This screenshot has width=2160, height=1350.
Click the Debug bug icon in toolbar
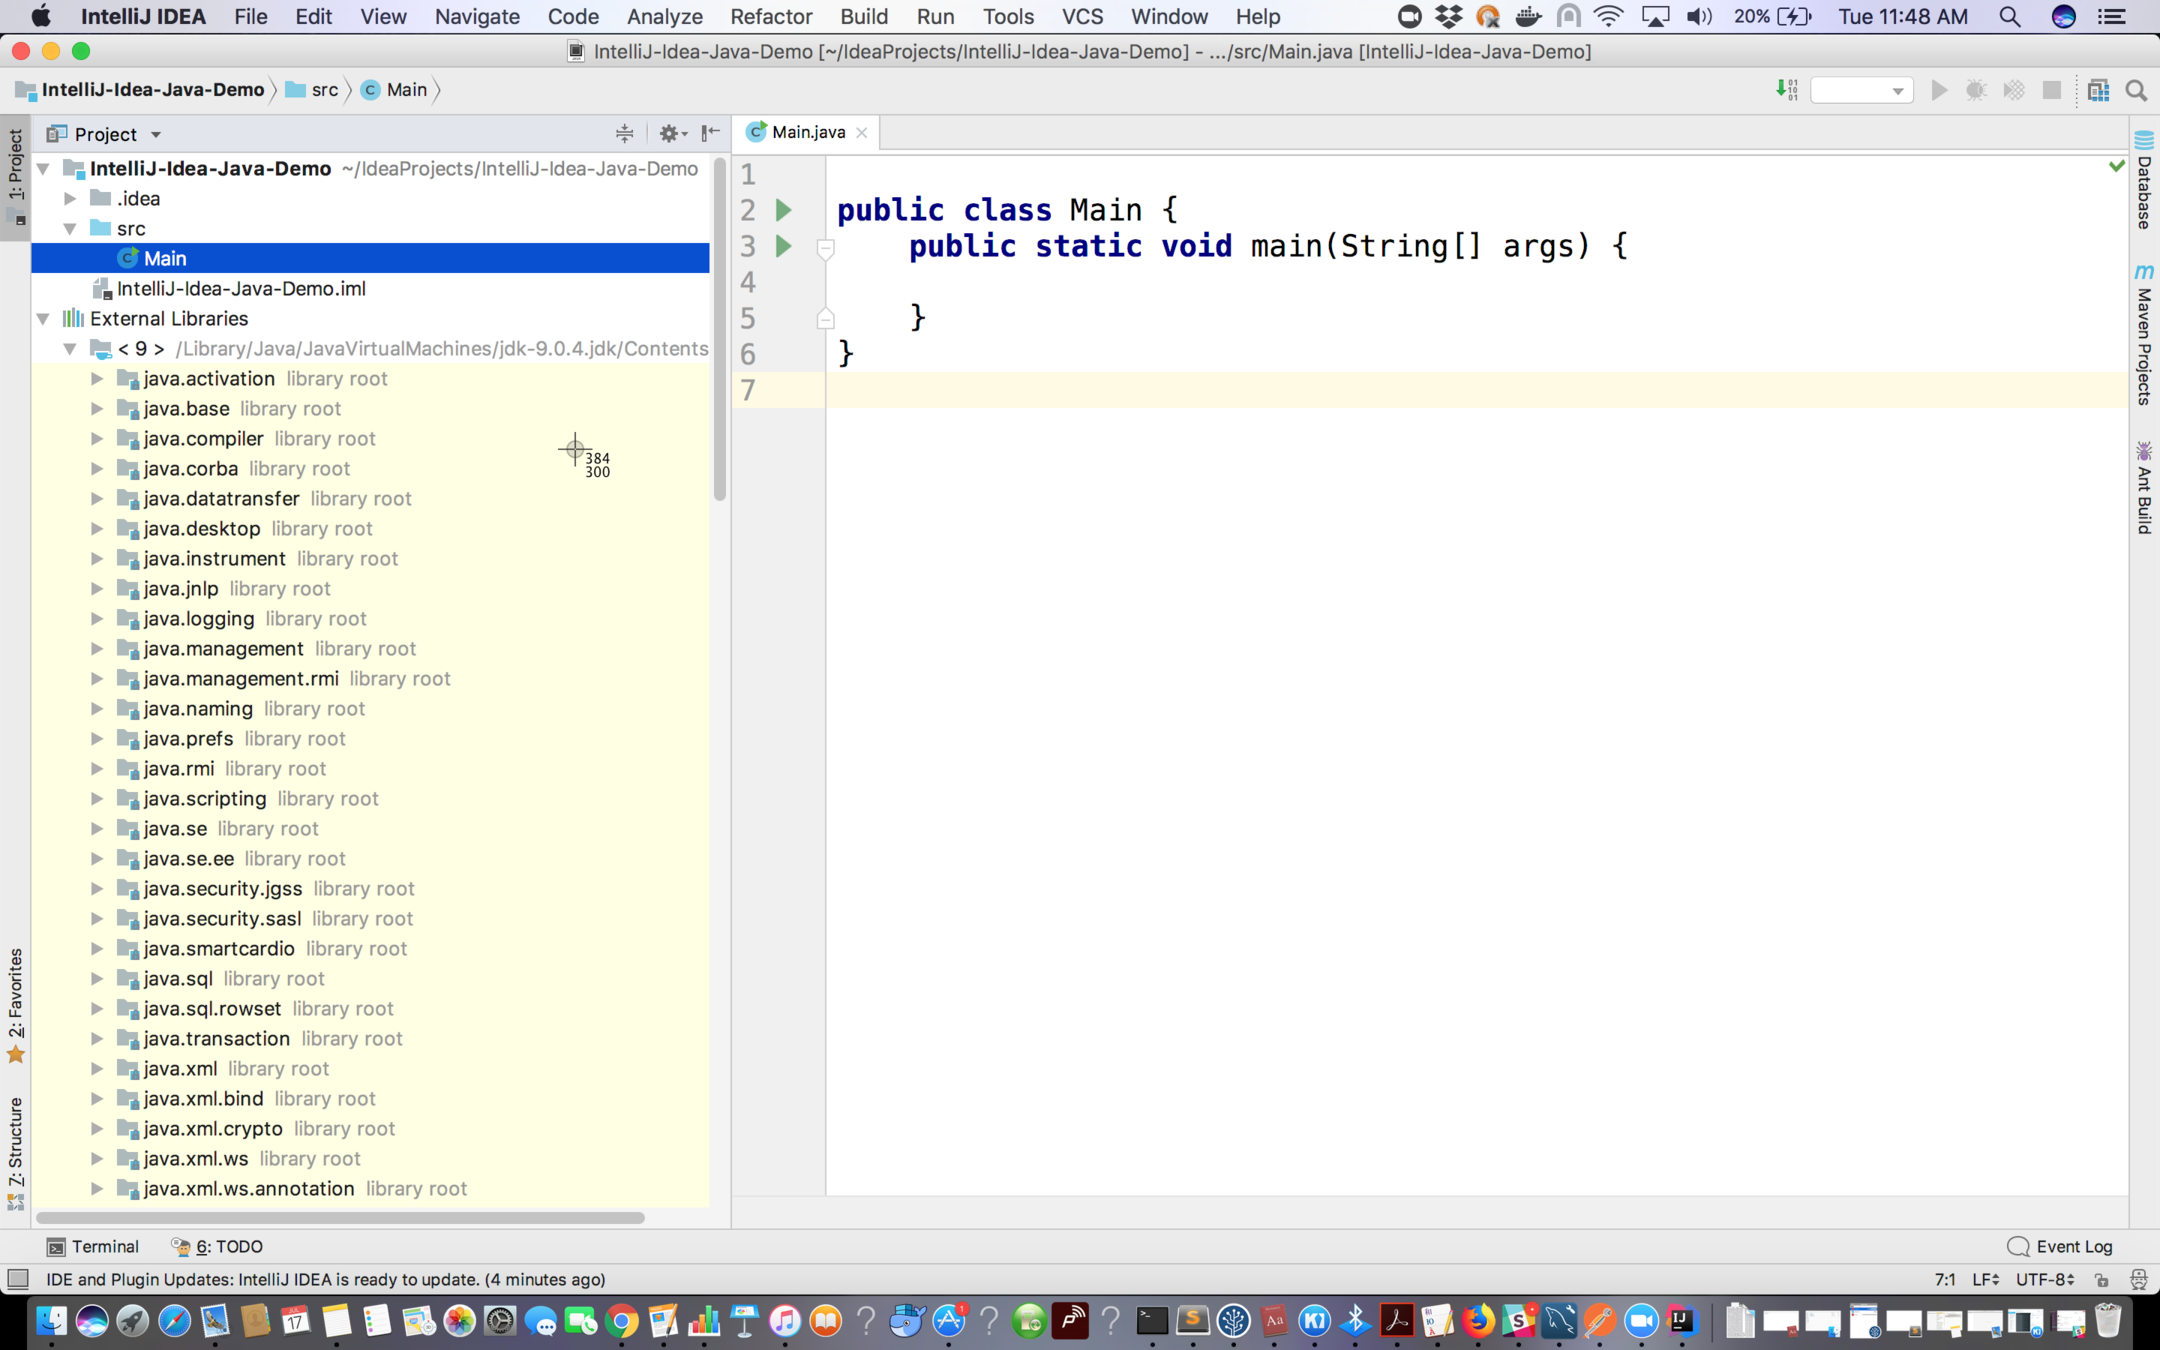click(x=1976, y=90)
